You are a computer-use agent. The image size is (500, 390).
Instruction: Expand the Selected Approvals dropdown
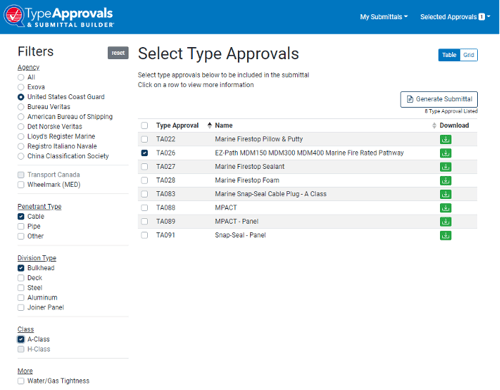(x=455, y=17)
